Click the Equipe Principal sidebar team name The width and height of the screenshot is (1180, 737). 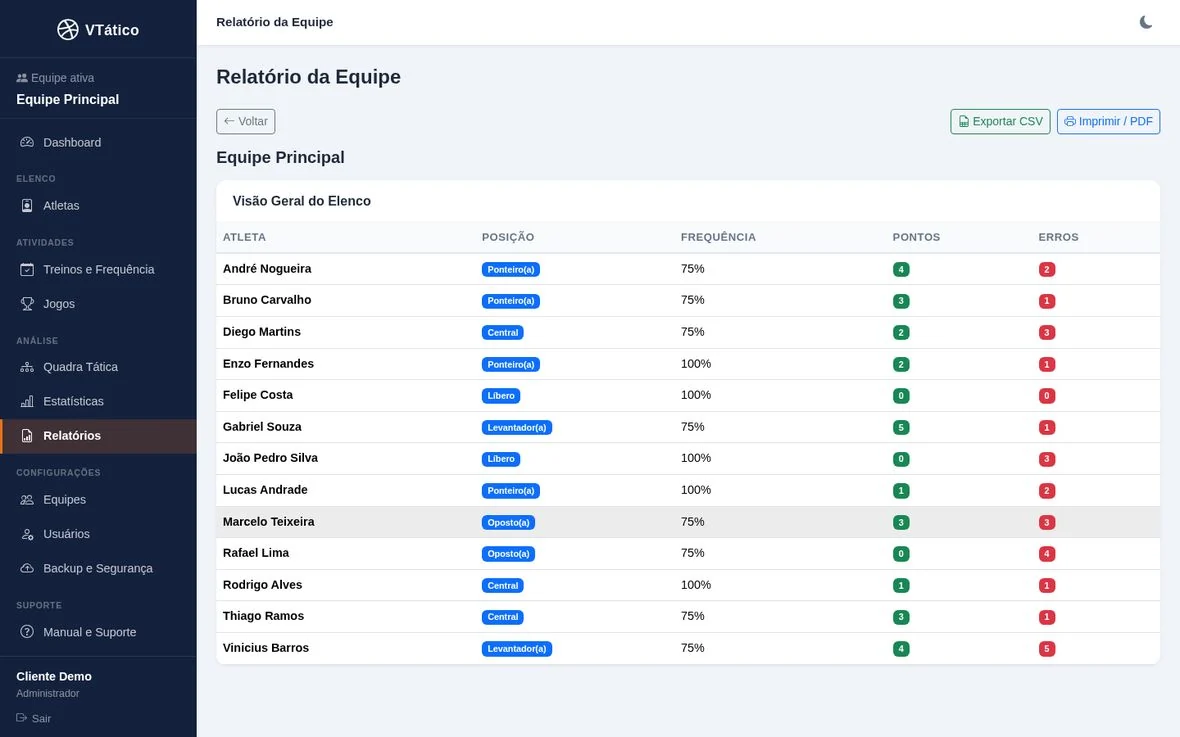68,99
